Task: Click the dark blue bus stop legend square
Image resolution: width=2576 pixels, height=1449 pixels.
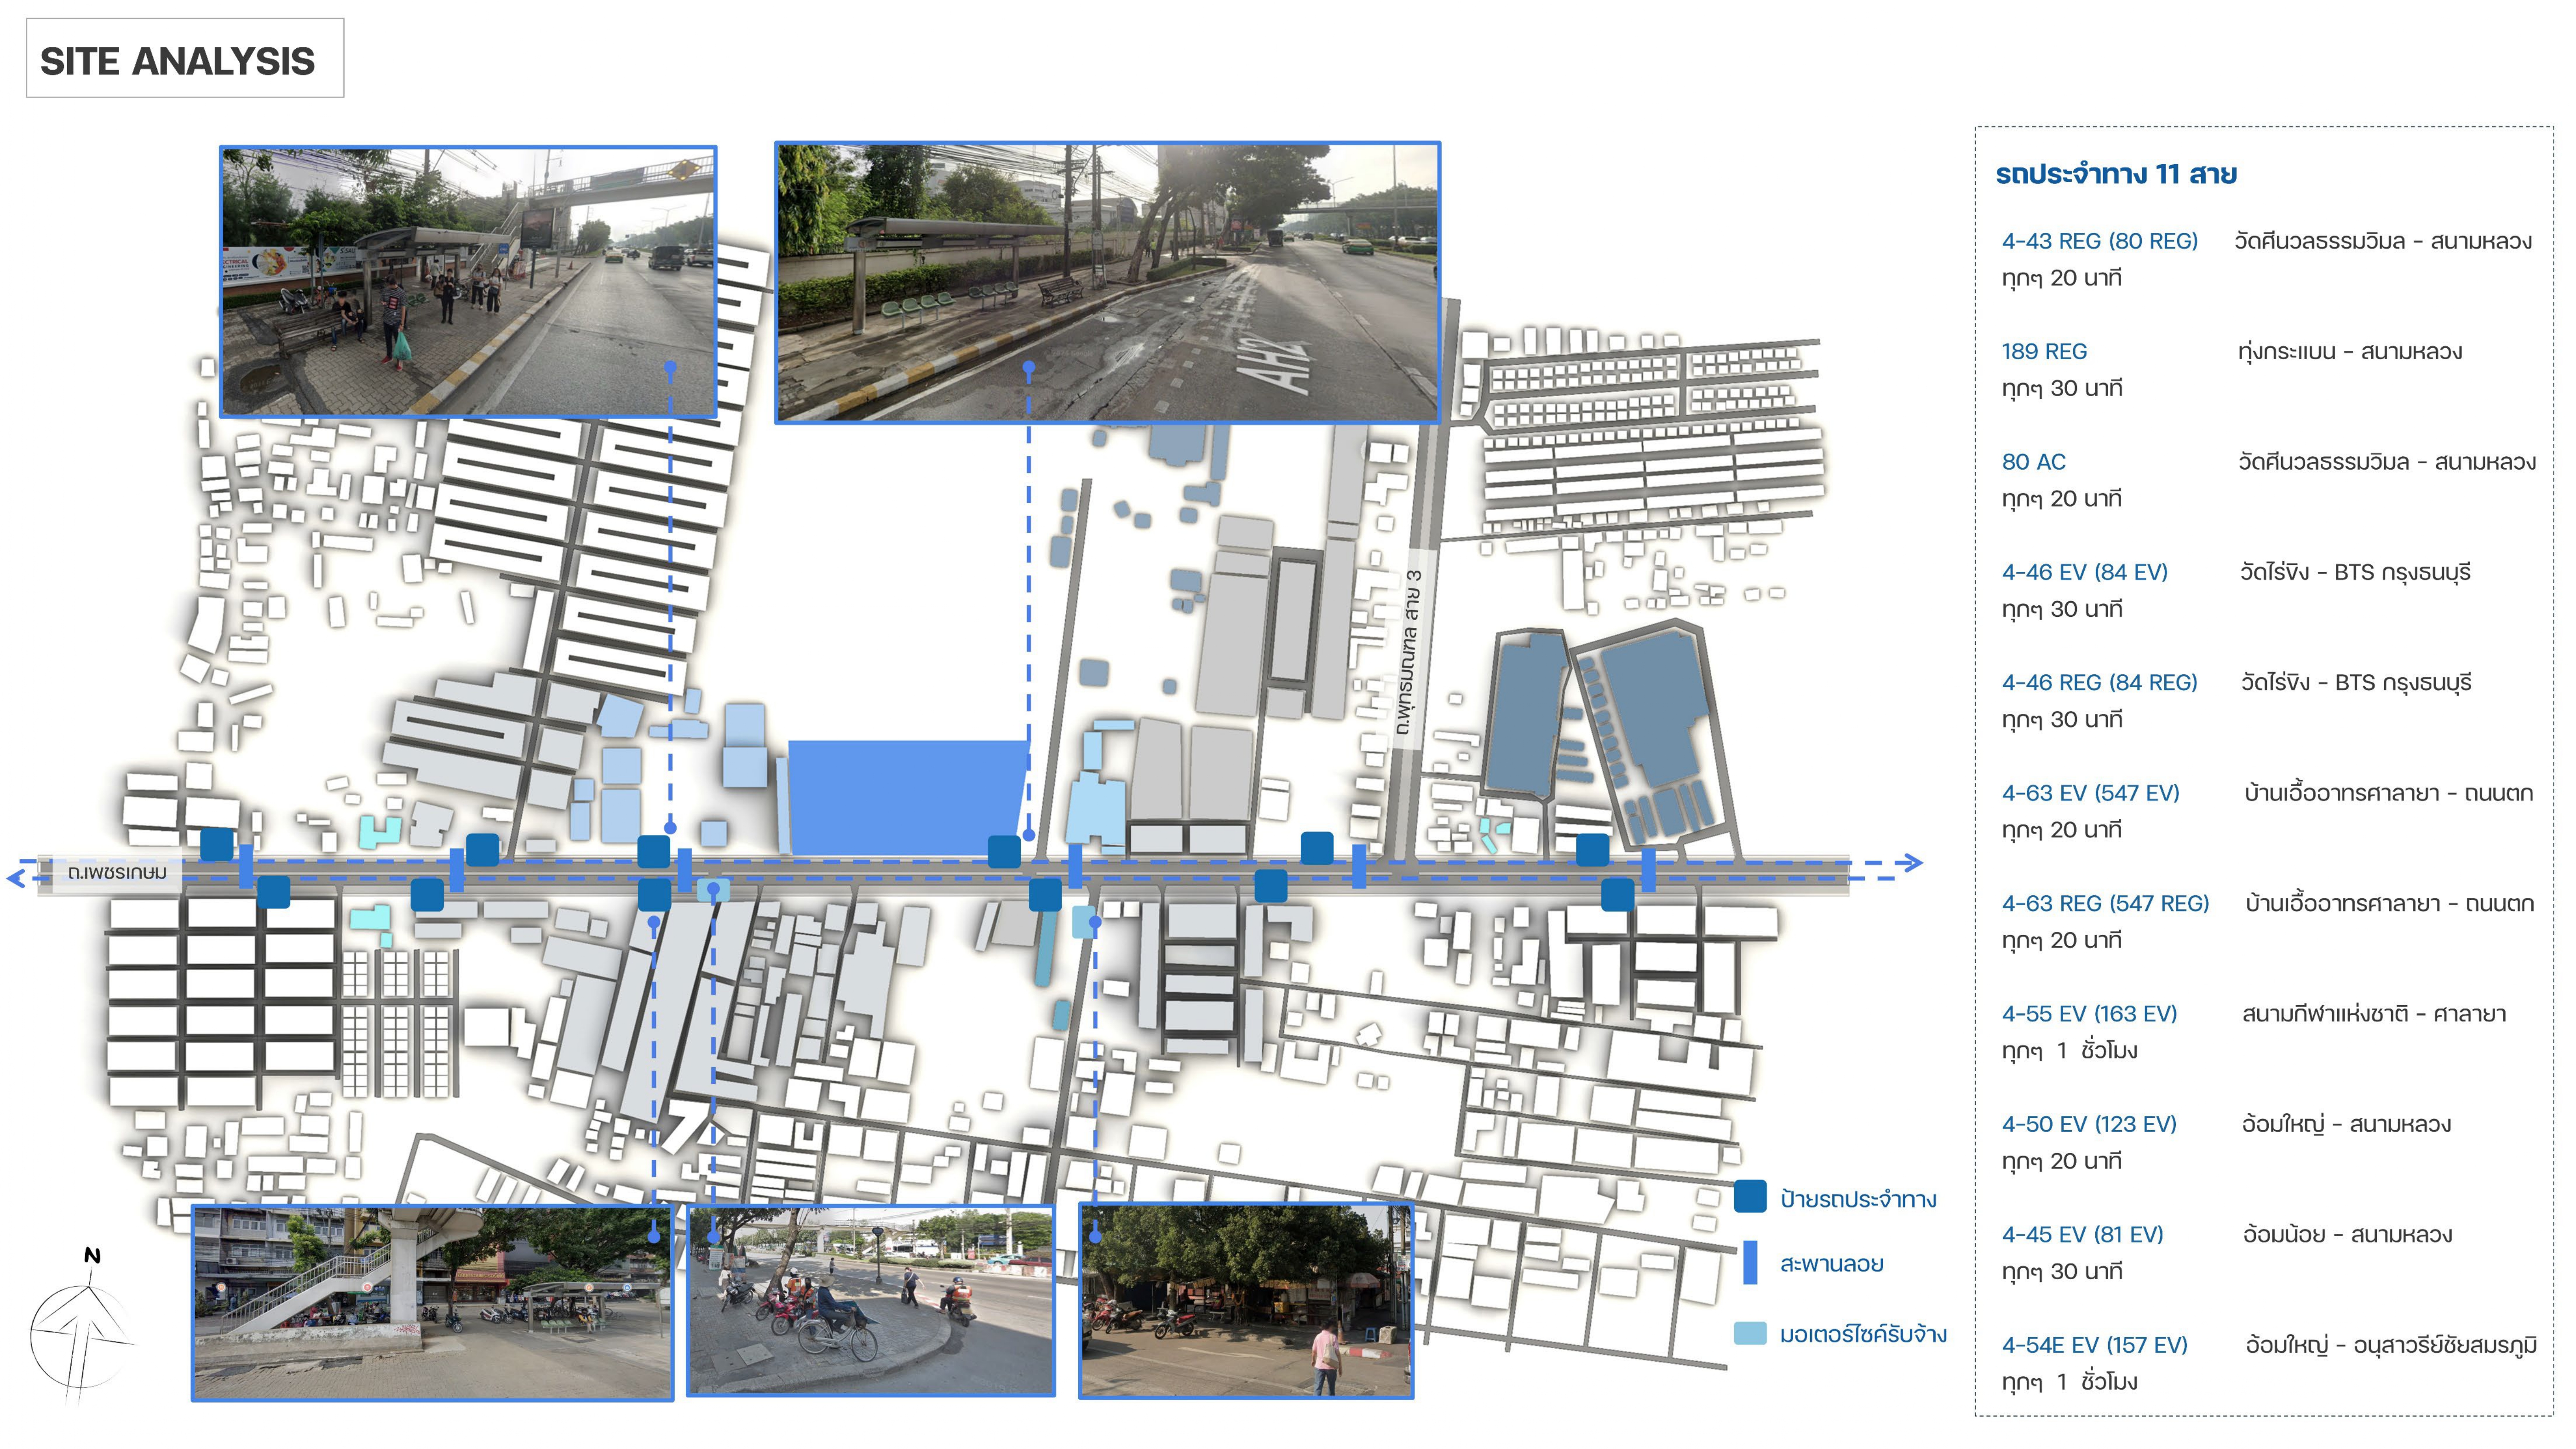Action: 1750,1197
